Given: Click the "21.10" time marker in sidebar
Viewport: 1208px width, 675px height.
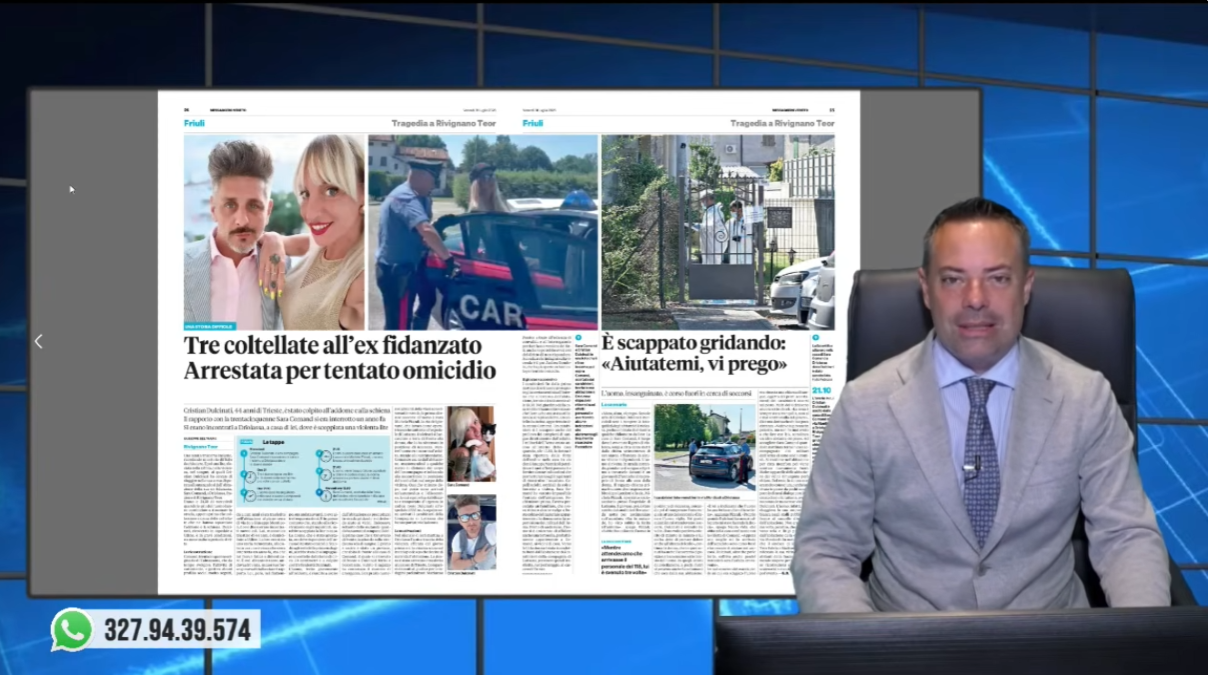Looking at the screenshot, I should click(x=821, y=391).
